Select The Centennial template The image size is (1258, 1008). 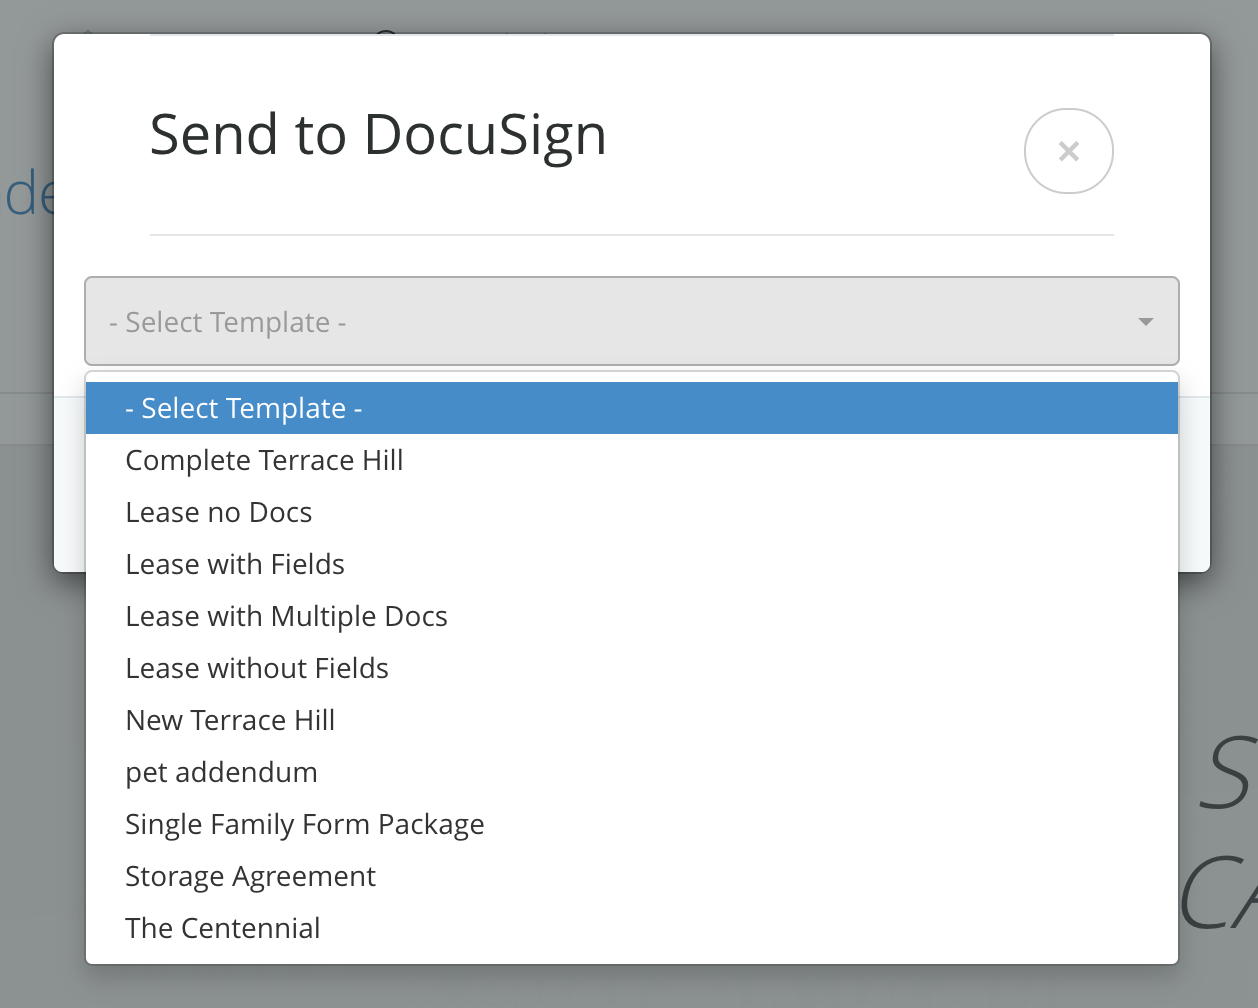point(223,928)
